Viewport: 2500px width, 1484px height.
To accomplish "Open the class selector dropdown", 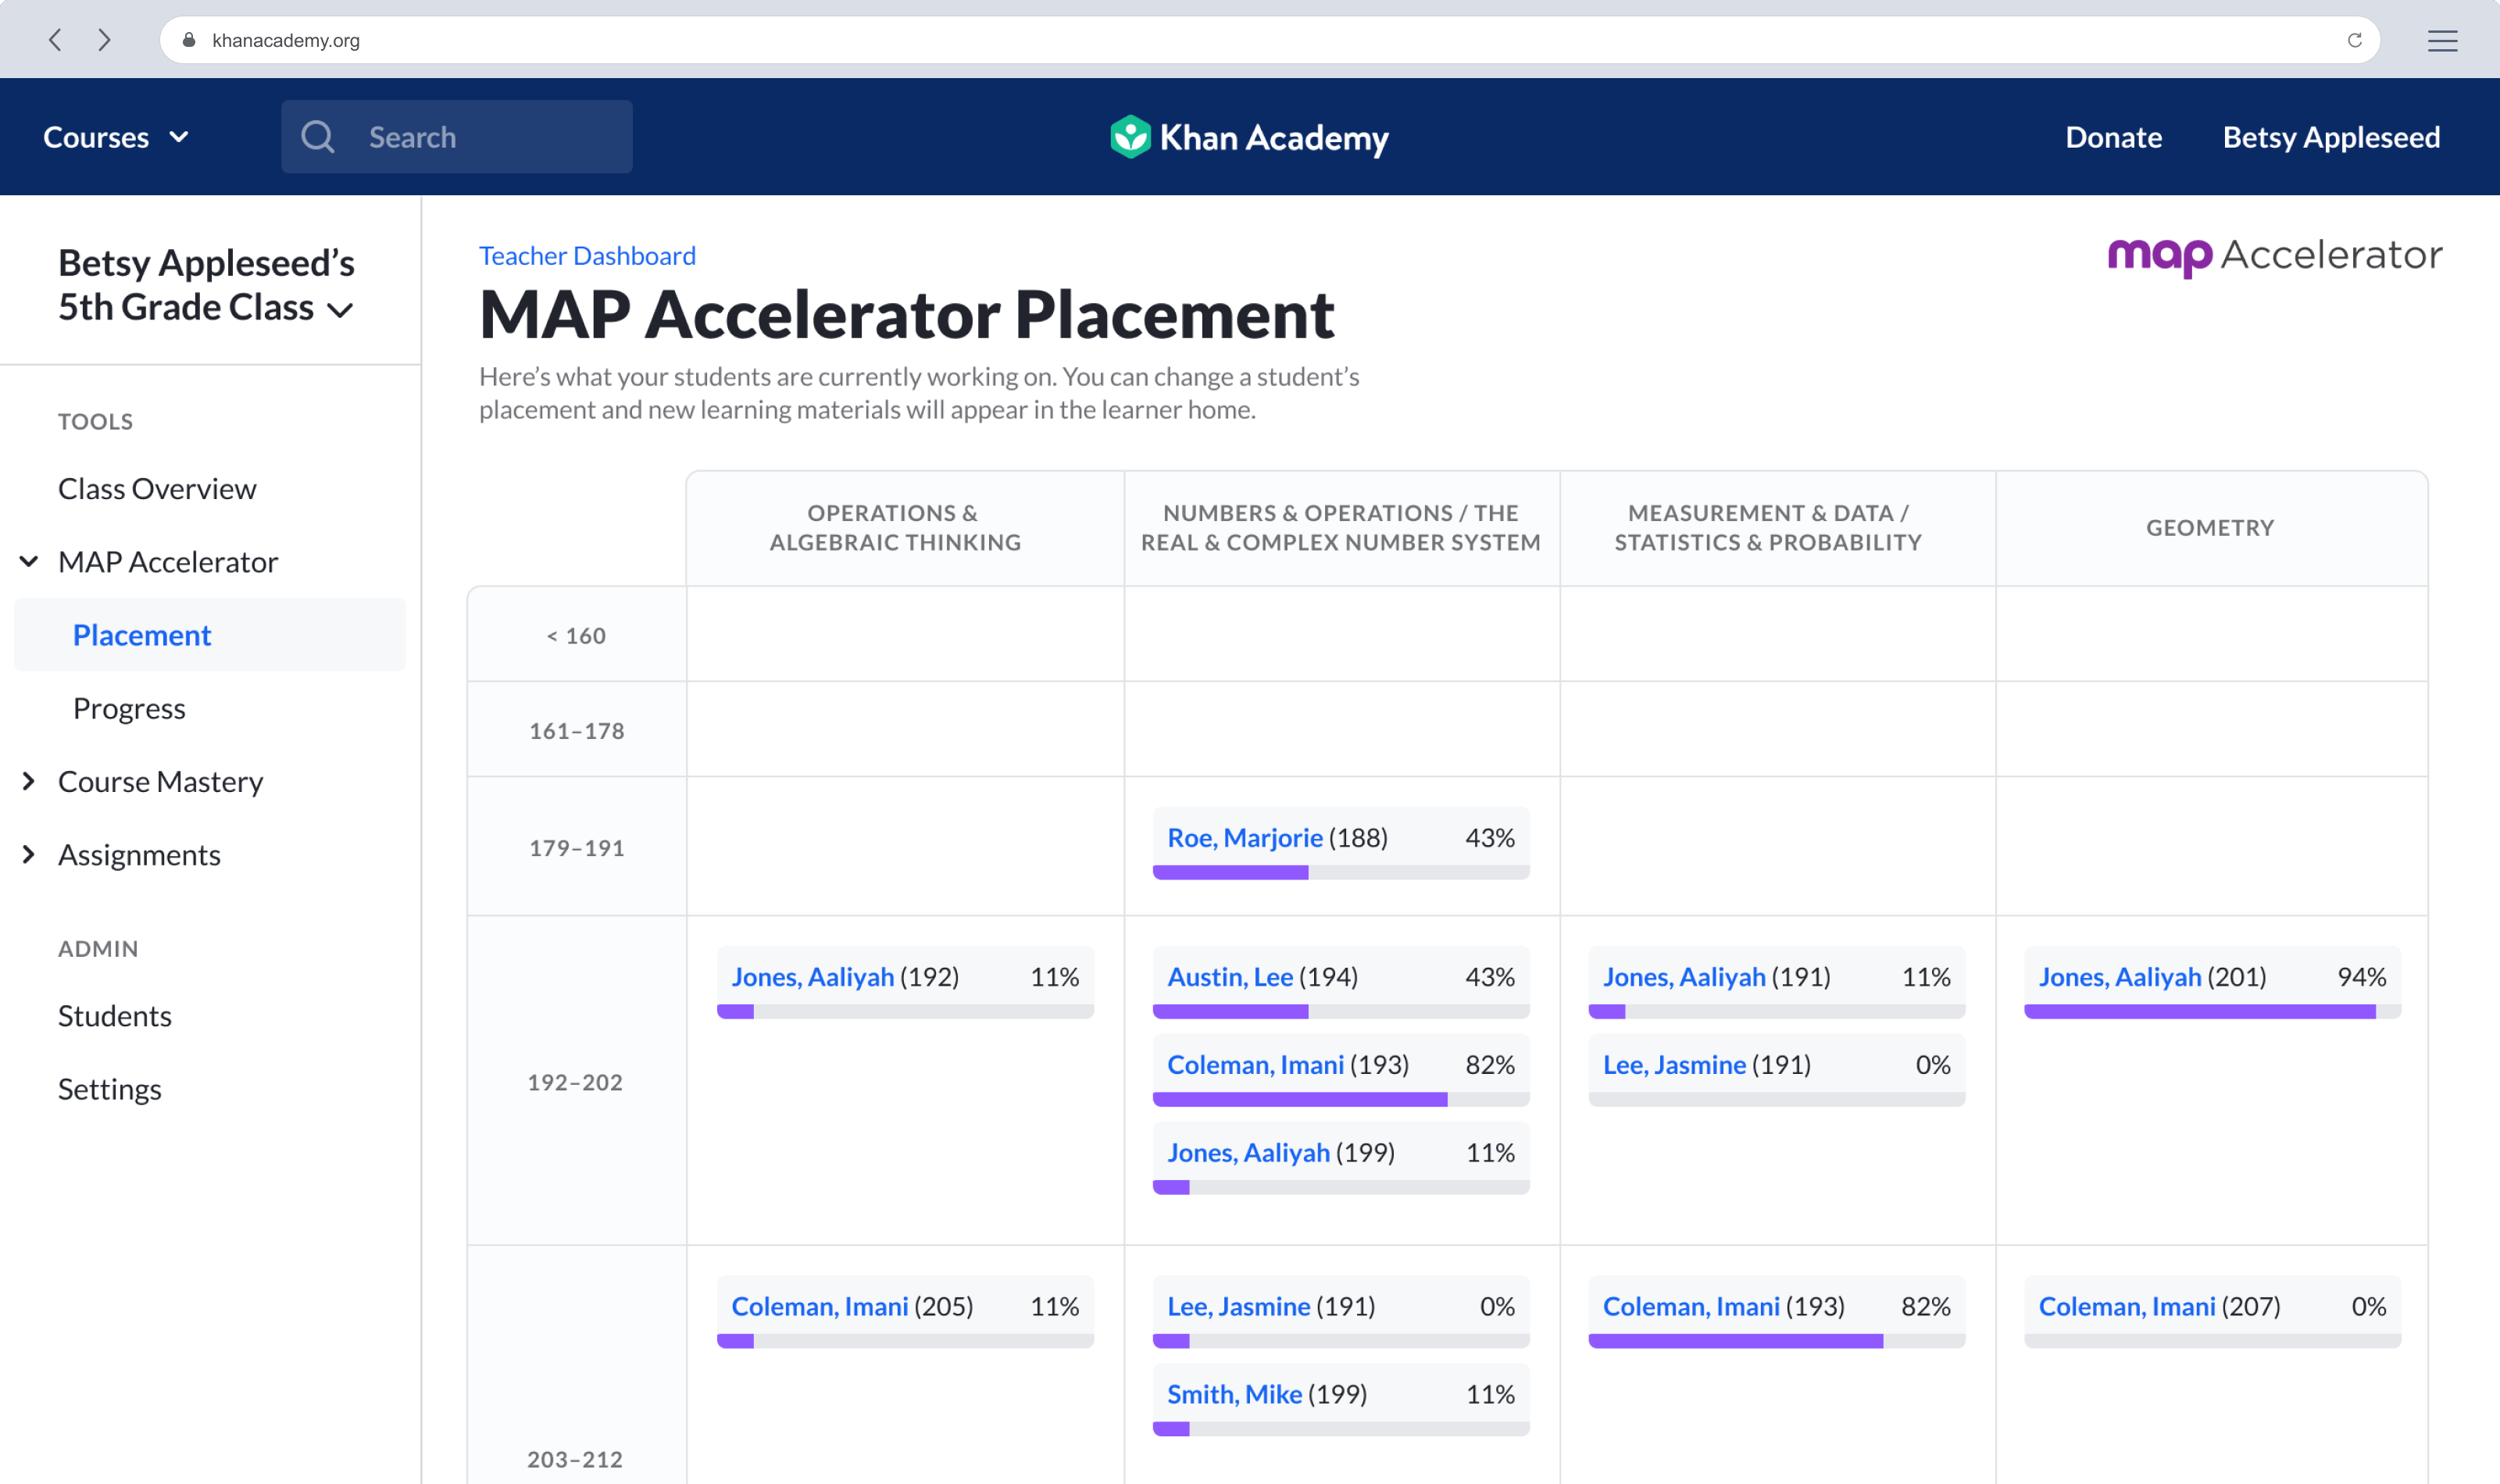I will (x=206, y=285).
